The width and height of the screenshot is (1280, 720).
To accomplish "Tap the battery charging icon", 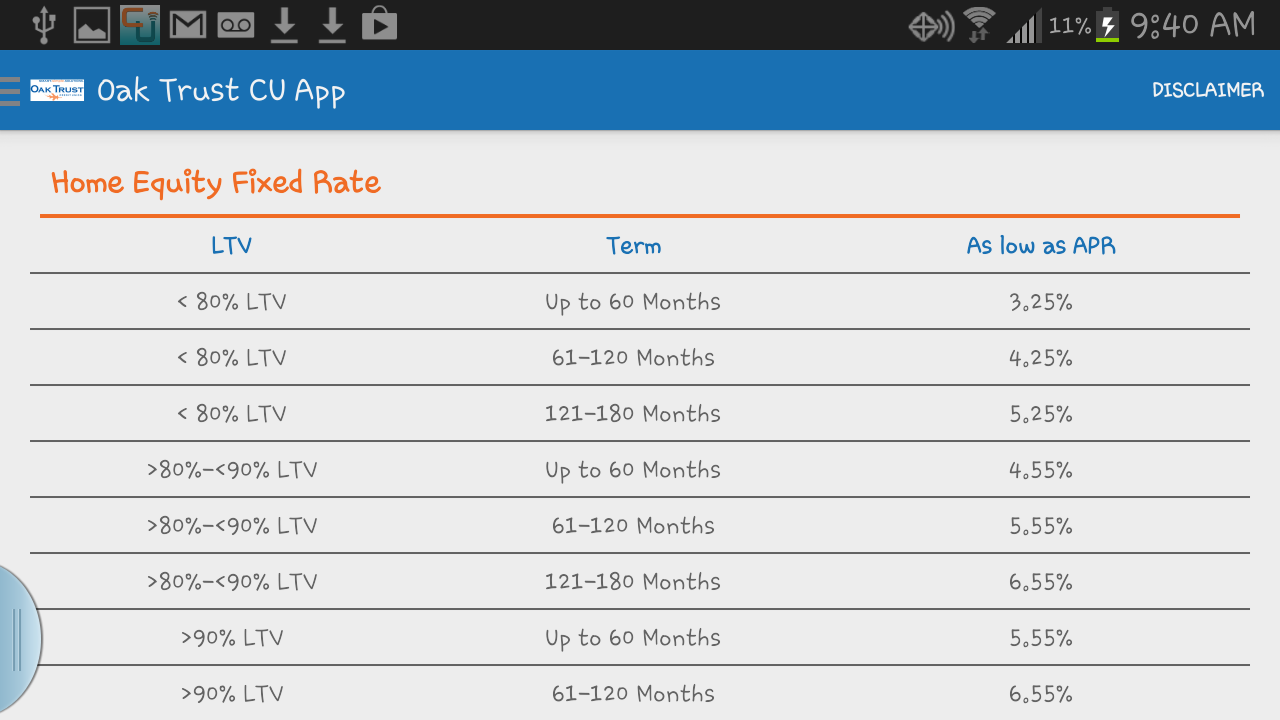I will click(x=1107, y=25).
